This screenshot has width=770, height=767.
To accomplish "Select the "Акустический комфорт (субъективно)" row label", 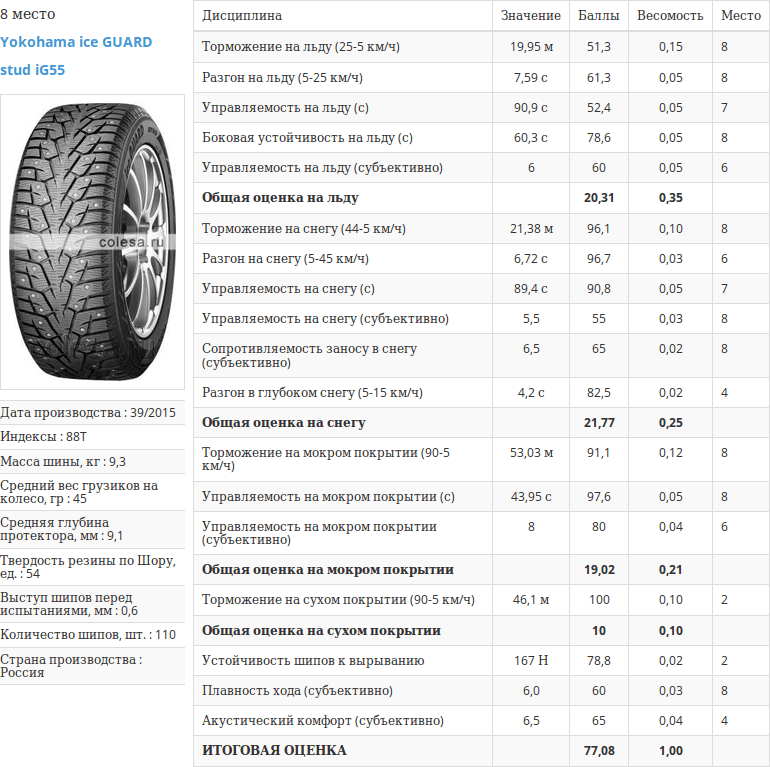I will (322, 721).
